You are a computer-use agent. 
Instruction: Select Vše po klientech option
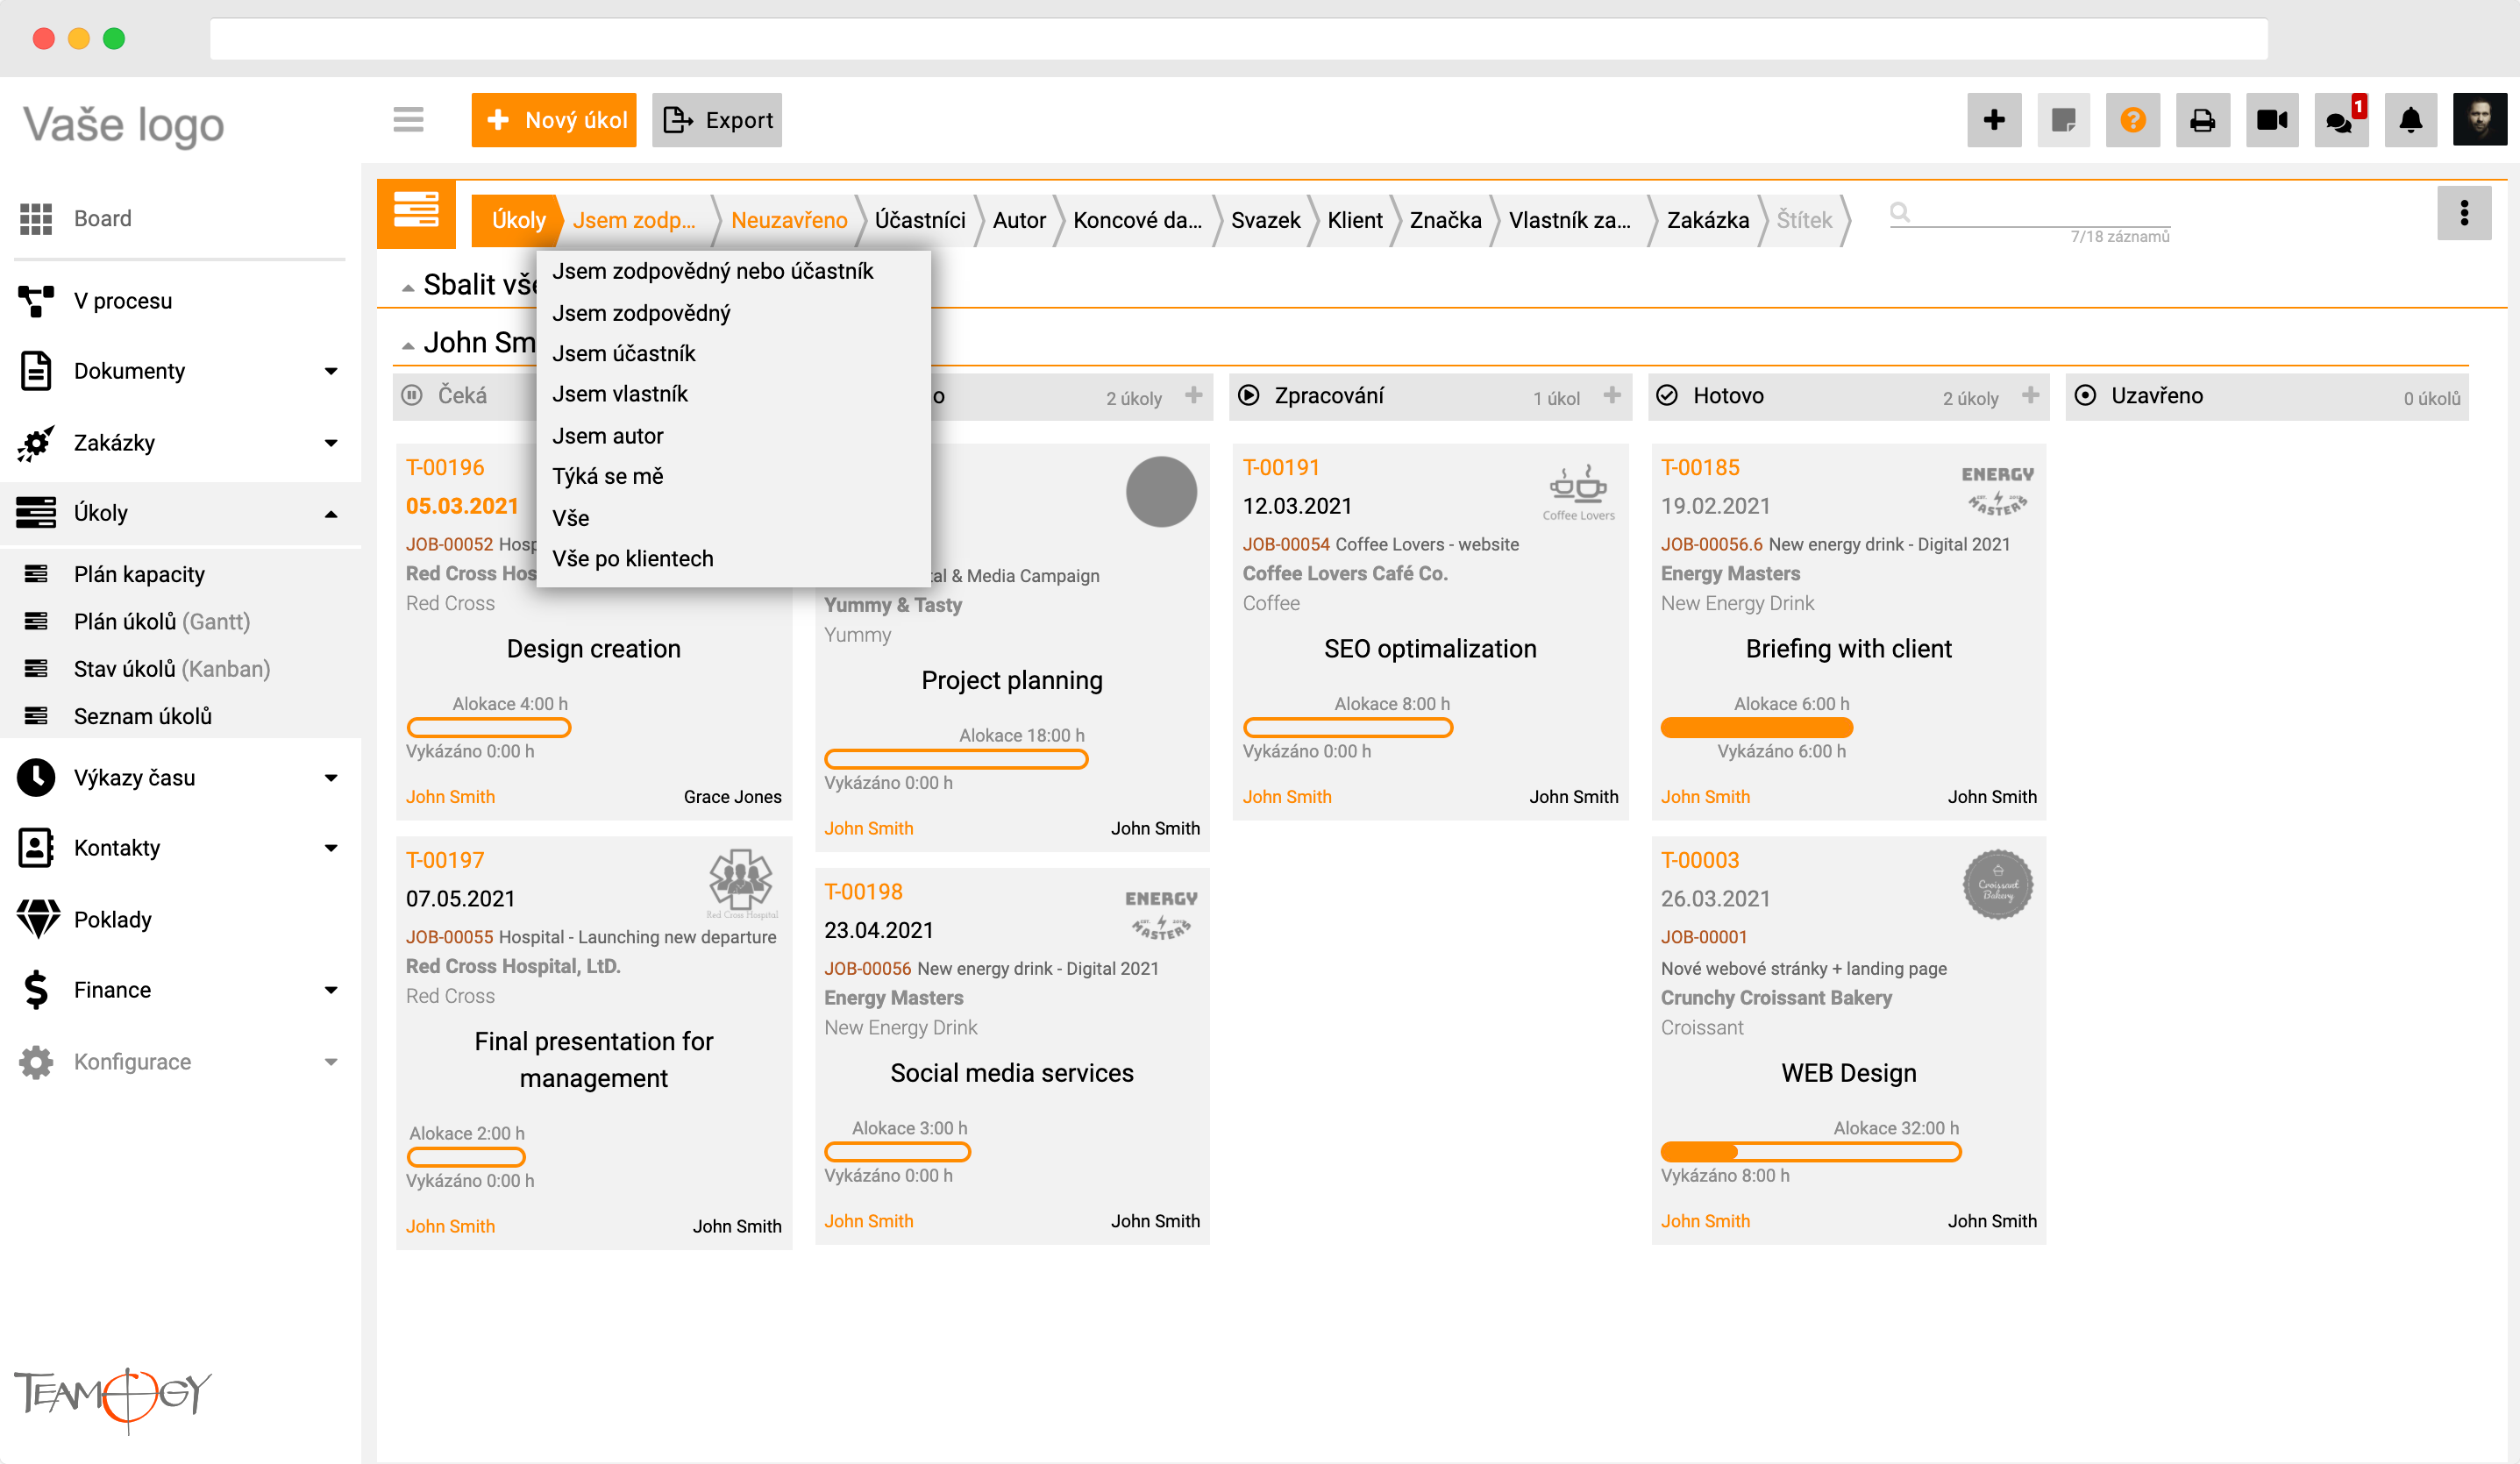pos(633,558)
